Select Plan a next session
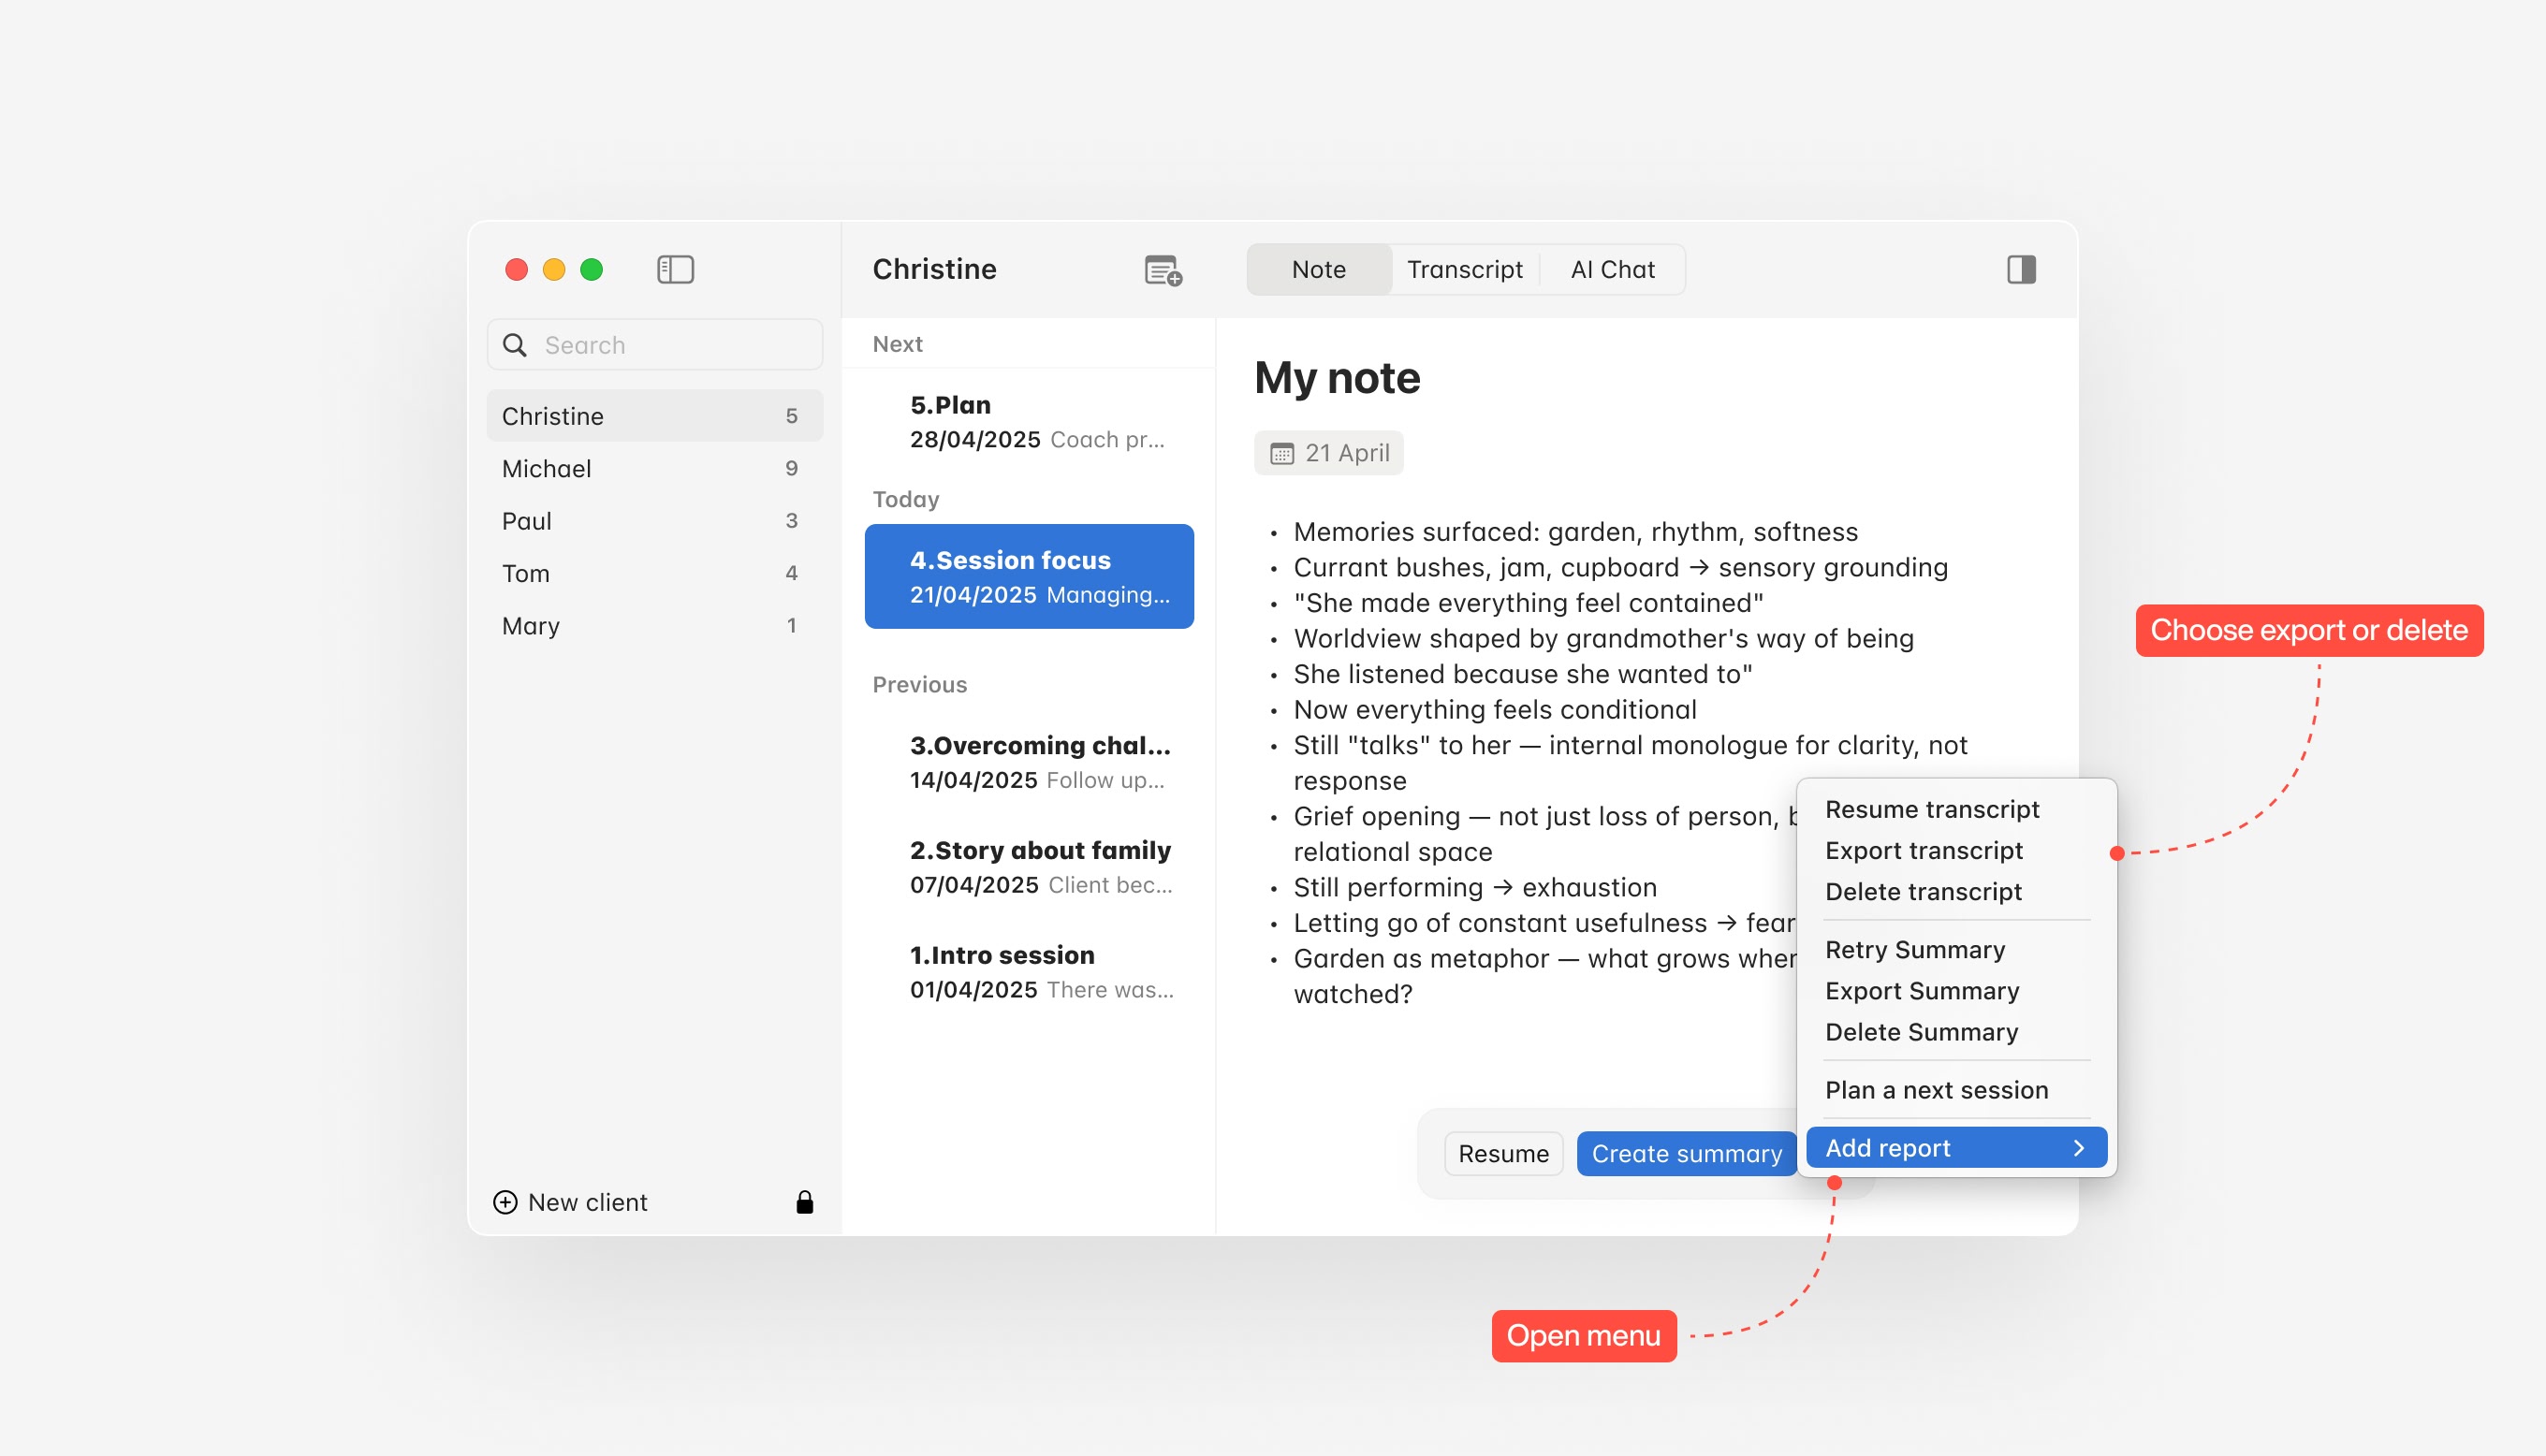2546x1456 pixels. (1936, 1090)
